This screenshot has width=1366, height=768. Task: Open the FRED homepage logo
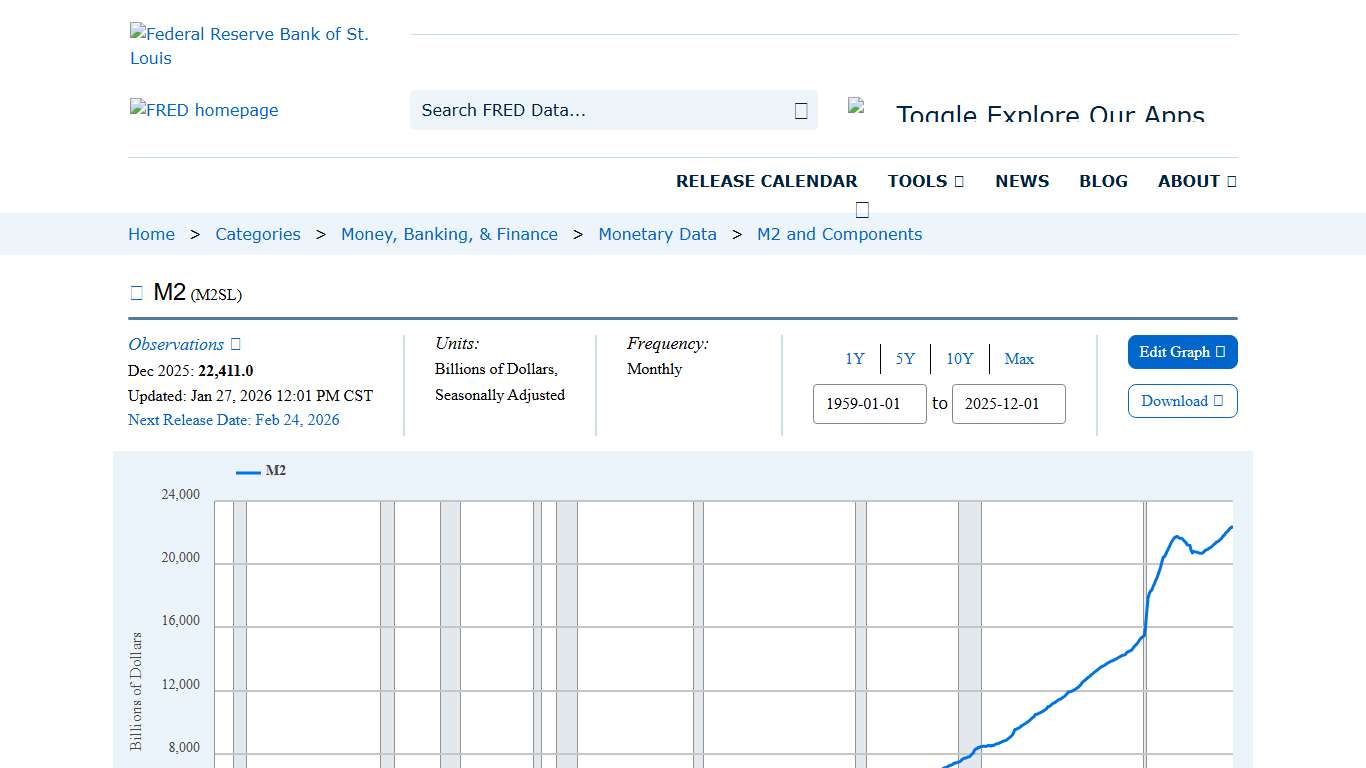pos(204,110)
